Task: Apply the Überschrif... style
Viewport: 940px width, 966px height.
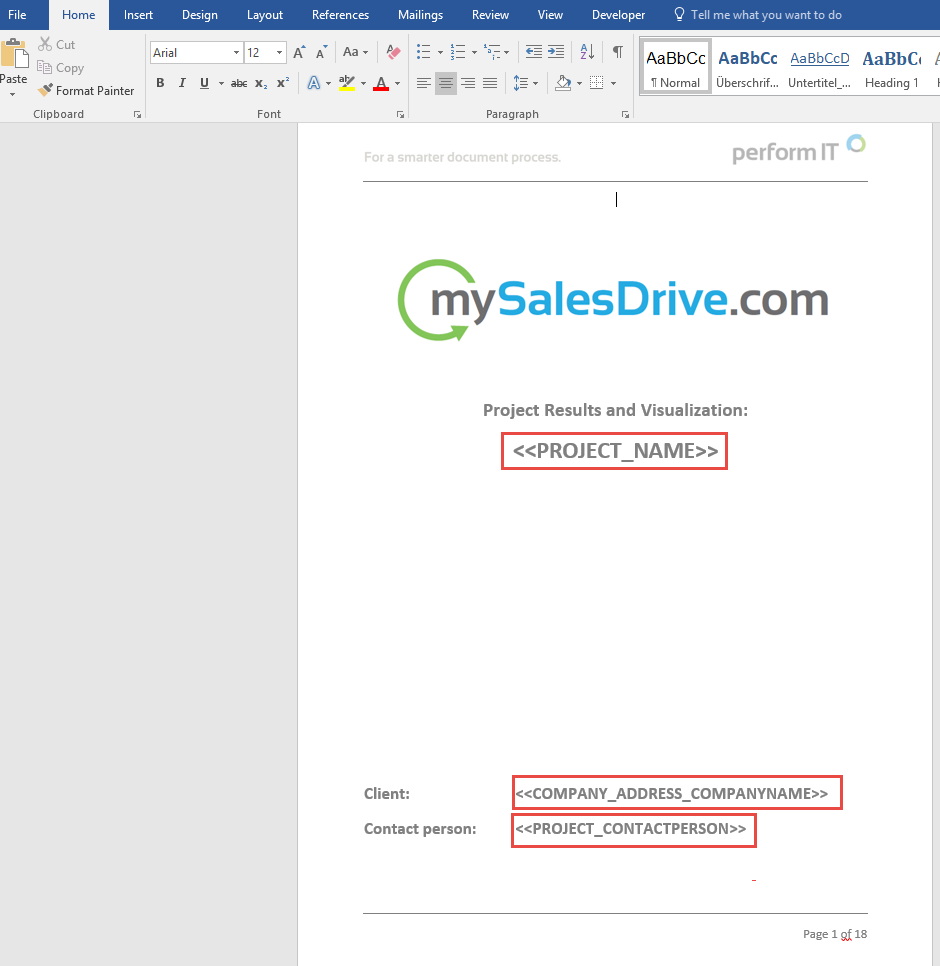Action: click(x=748, y=67)
